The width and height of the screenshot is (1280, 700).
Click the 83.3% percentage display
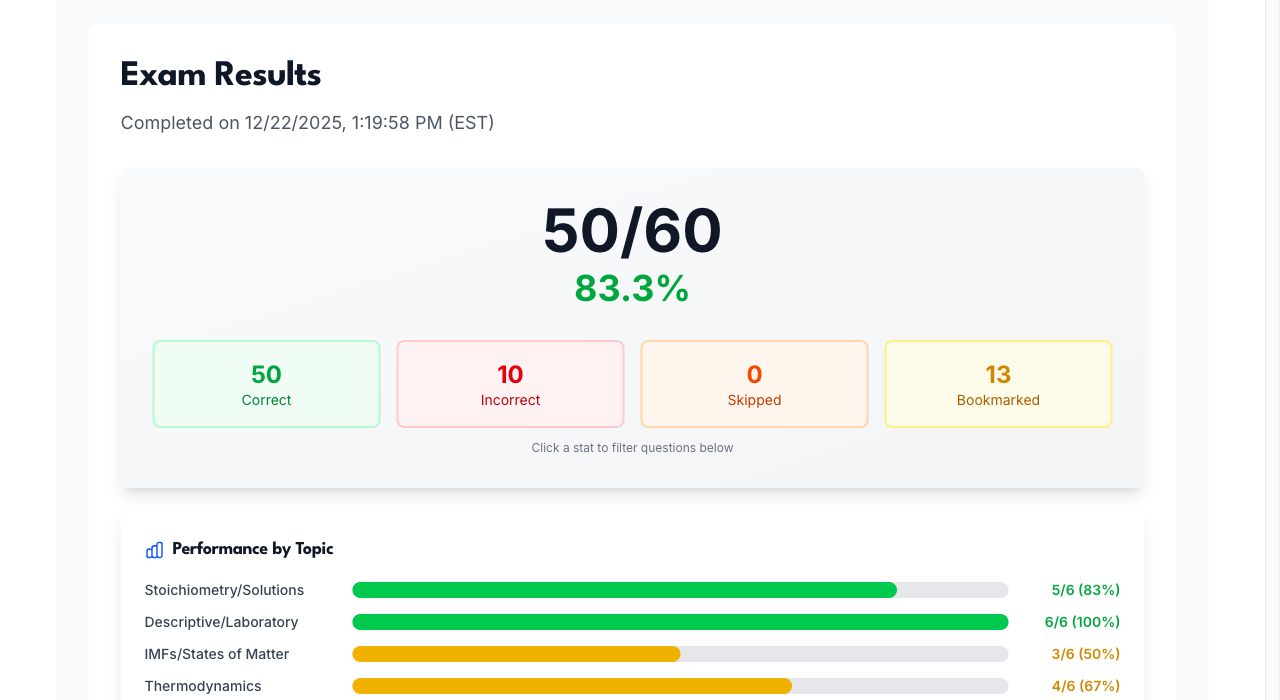pos(631,289)
